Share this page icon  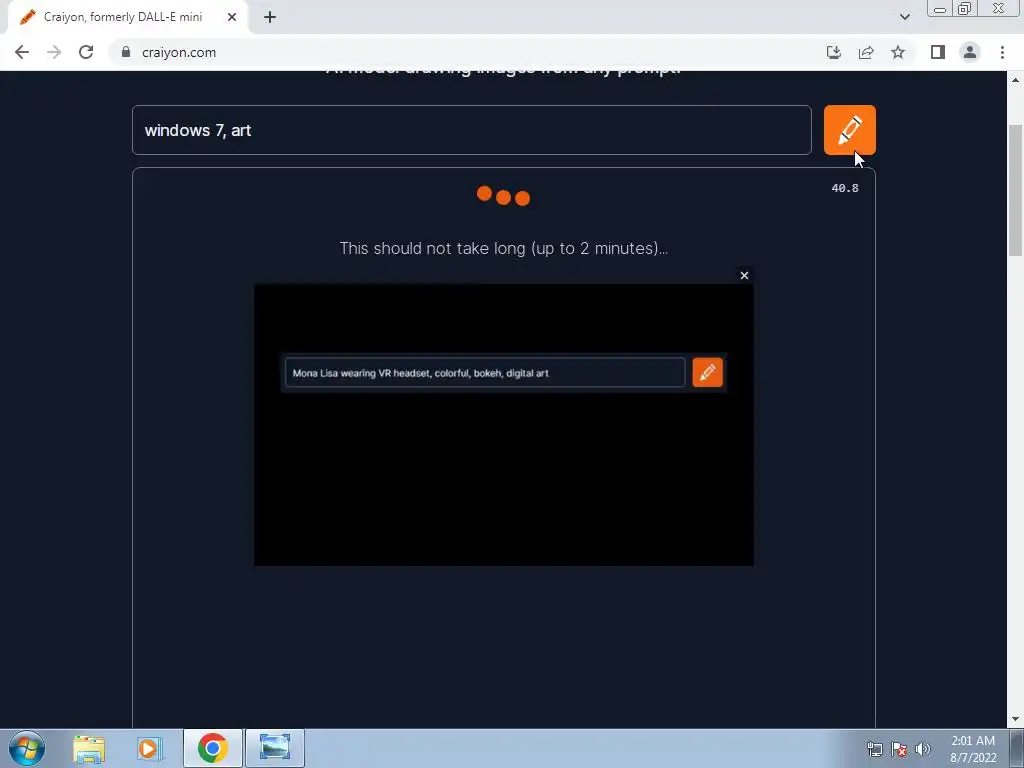(866, 52)
